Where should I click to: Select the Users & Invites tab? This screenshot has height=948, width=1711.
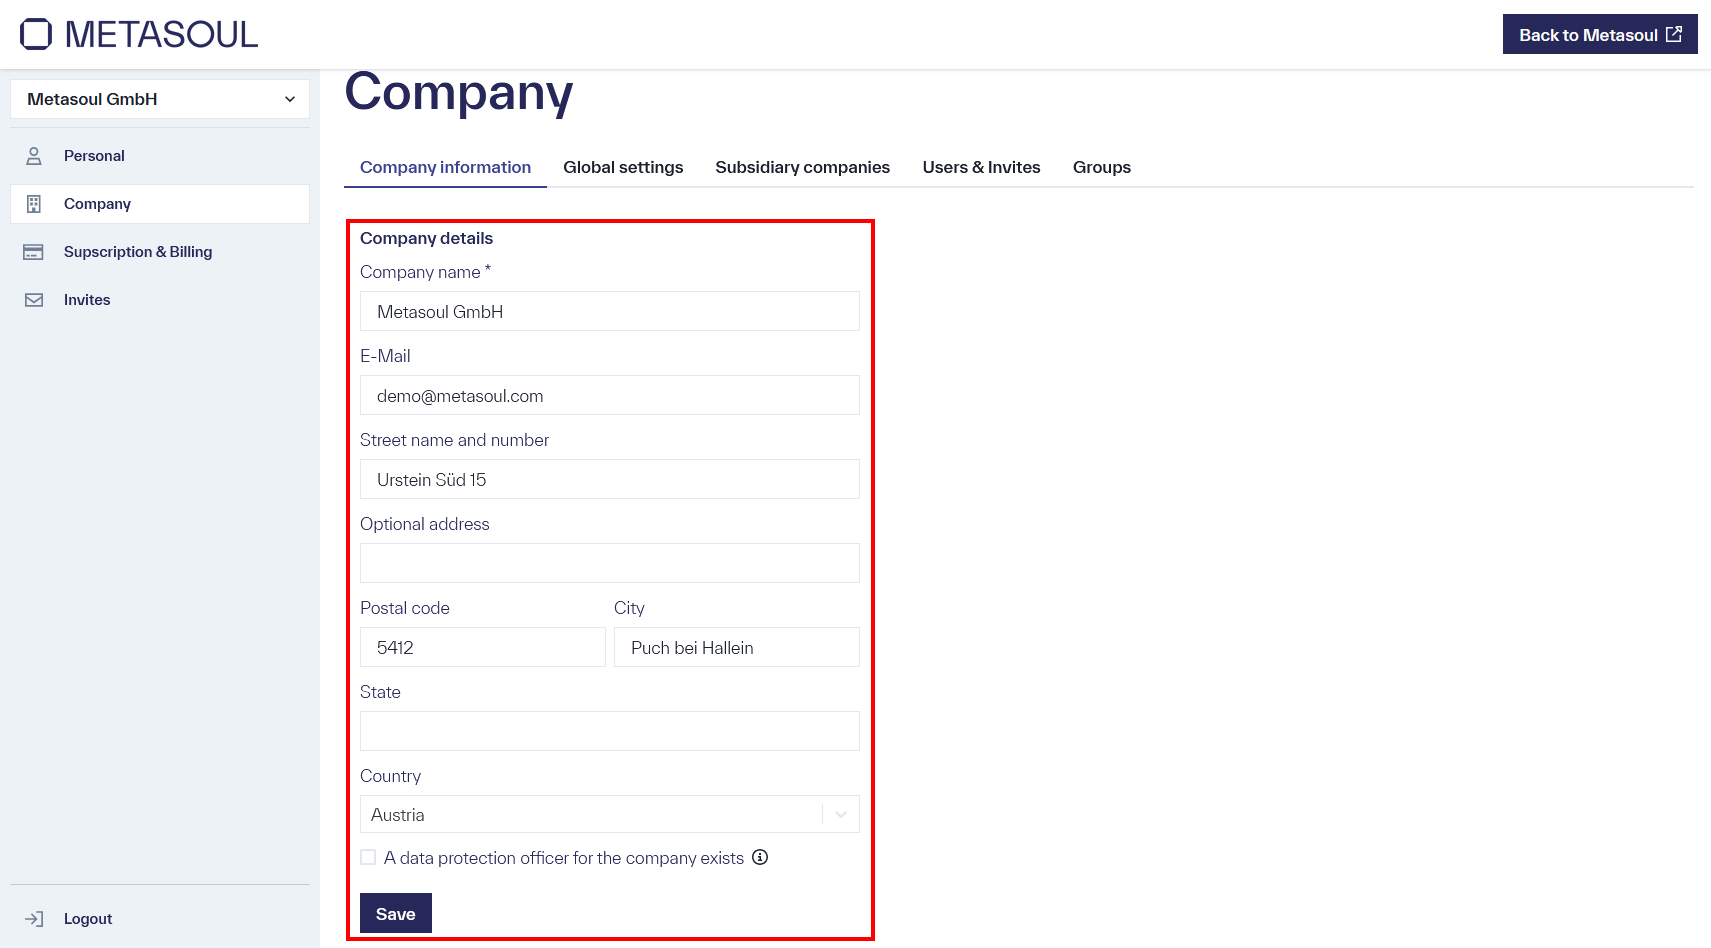tap(981, 167)
